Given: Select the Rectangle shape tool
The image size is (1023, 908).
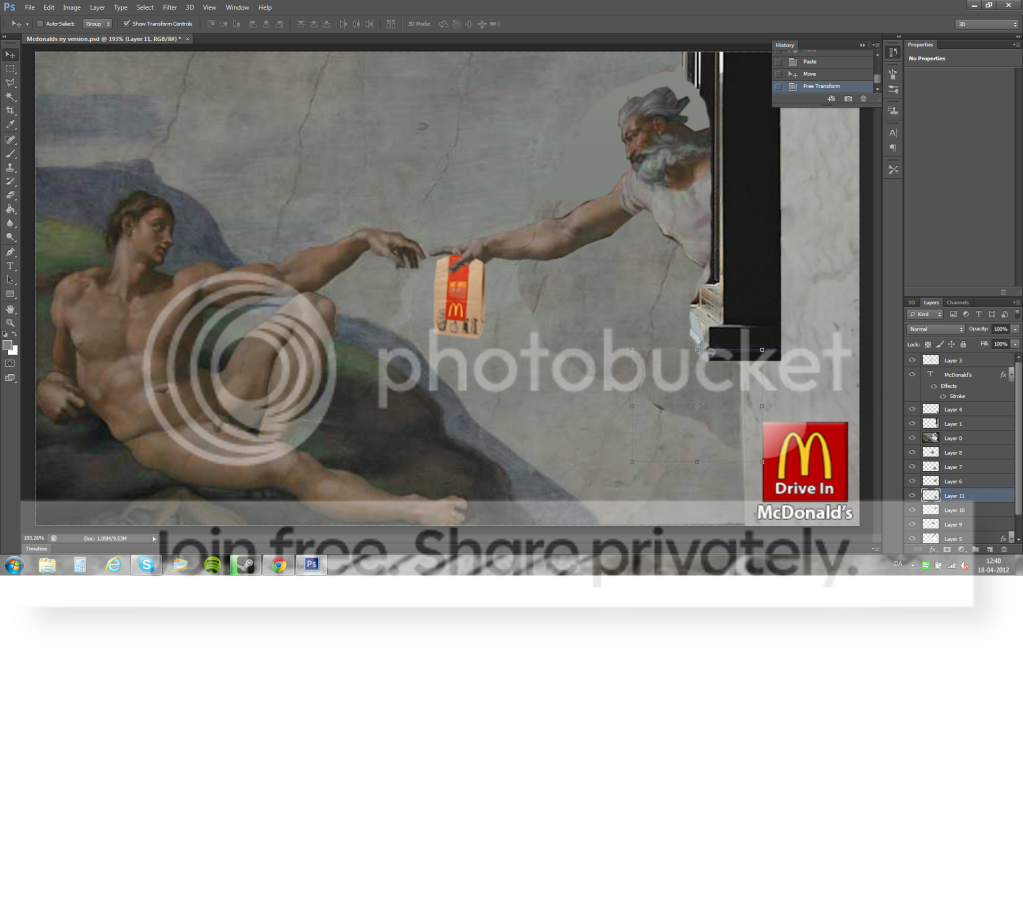Looking at the screenshot, I should 10,294.
